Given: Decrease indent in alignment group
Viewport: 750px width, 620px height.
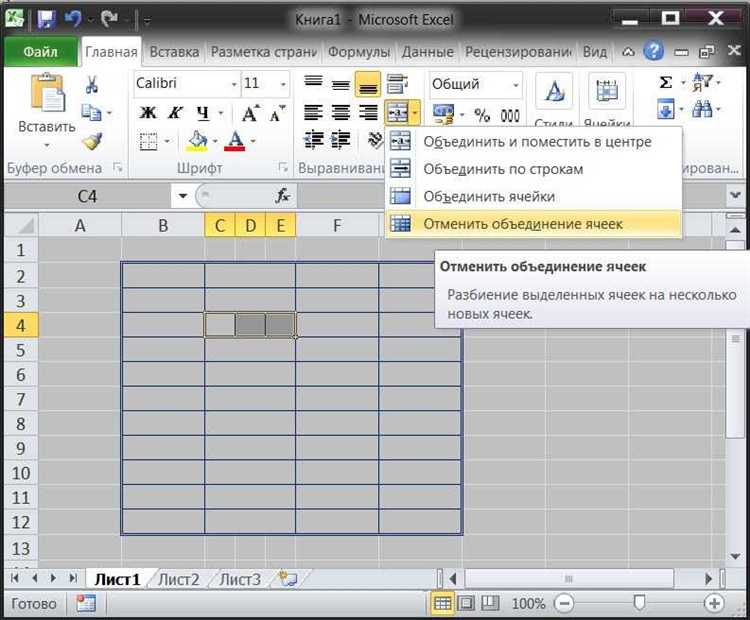Looking at the screenshot, I should [x=314, y=140].
